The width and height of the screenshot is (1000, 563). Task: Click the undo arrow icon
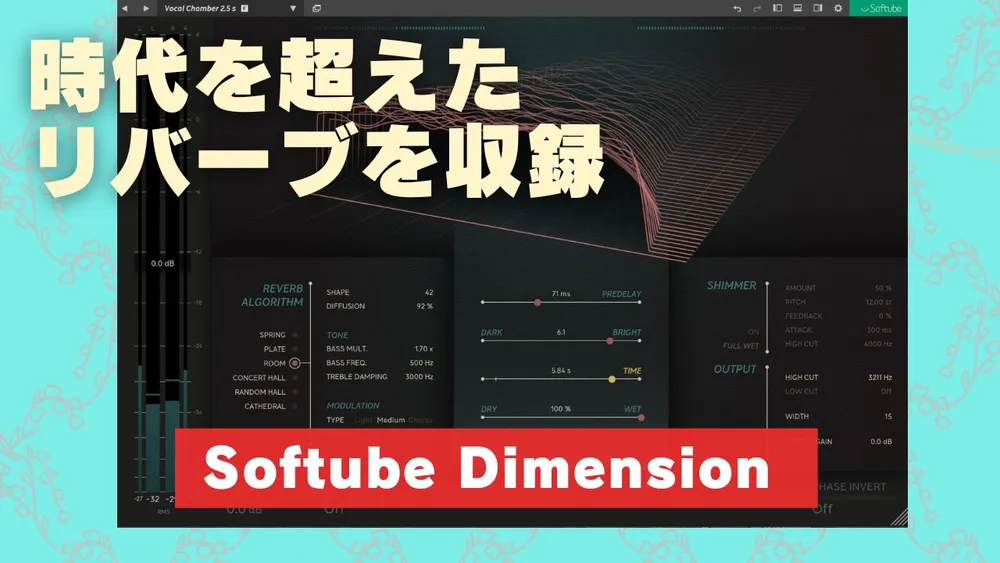point(737,8)
